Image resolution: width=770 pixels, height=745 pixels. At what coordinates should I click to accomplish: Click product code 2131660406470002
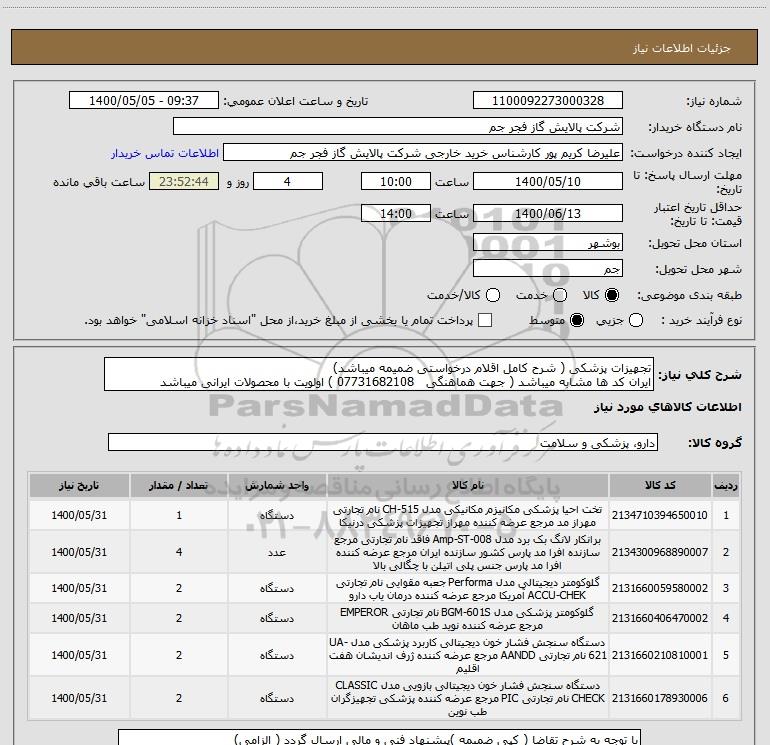(660, 618)
